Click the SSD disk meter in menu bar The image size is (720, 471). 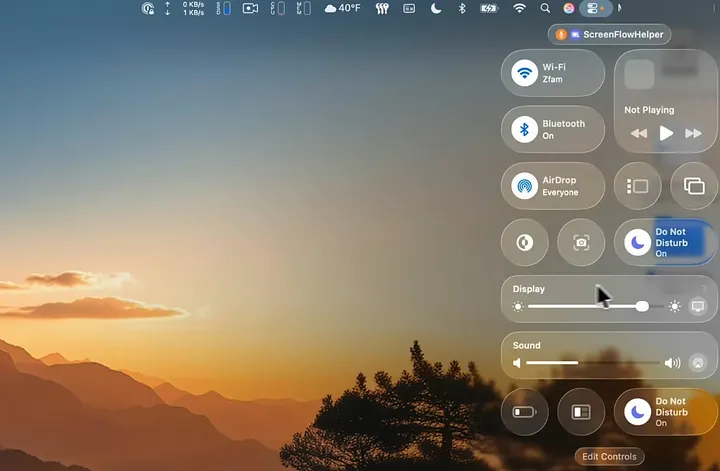(224, 8)
